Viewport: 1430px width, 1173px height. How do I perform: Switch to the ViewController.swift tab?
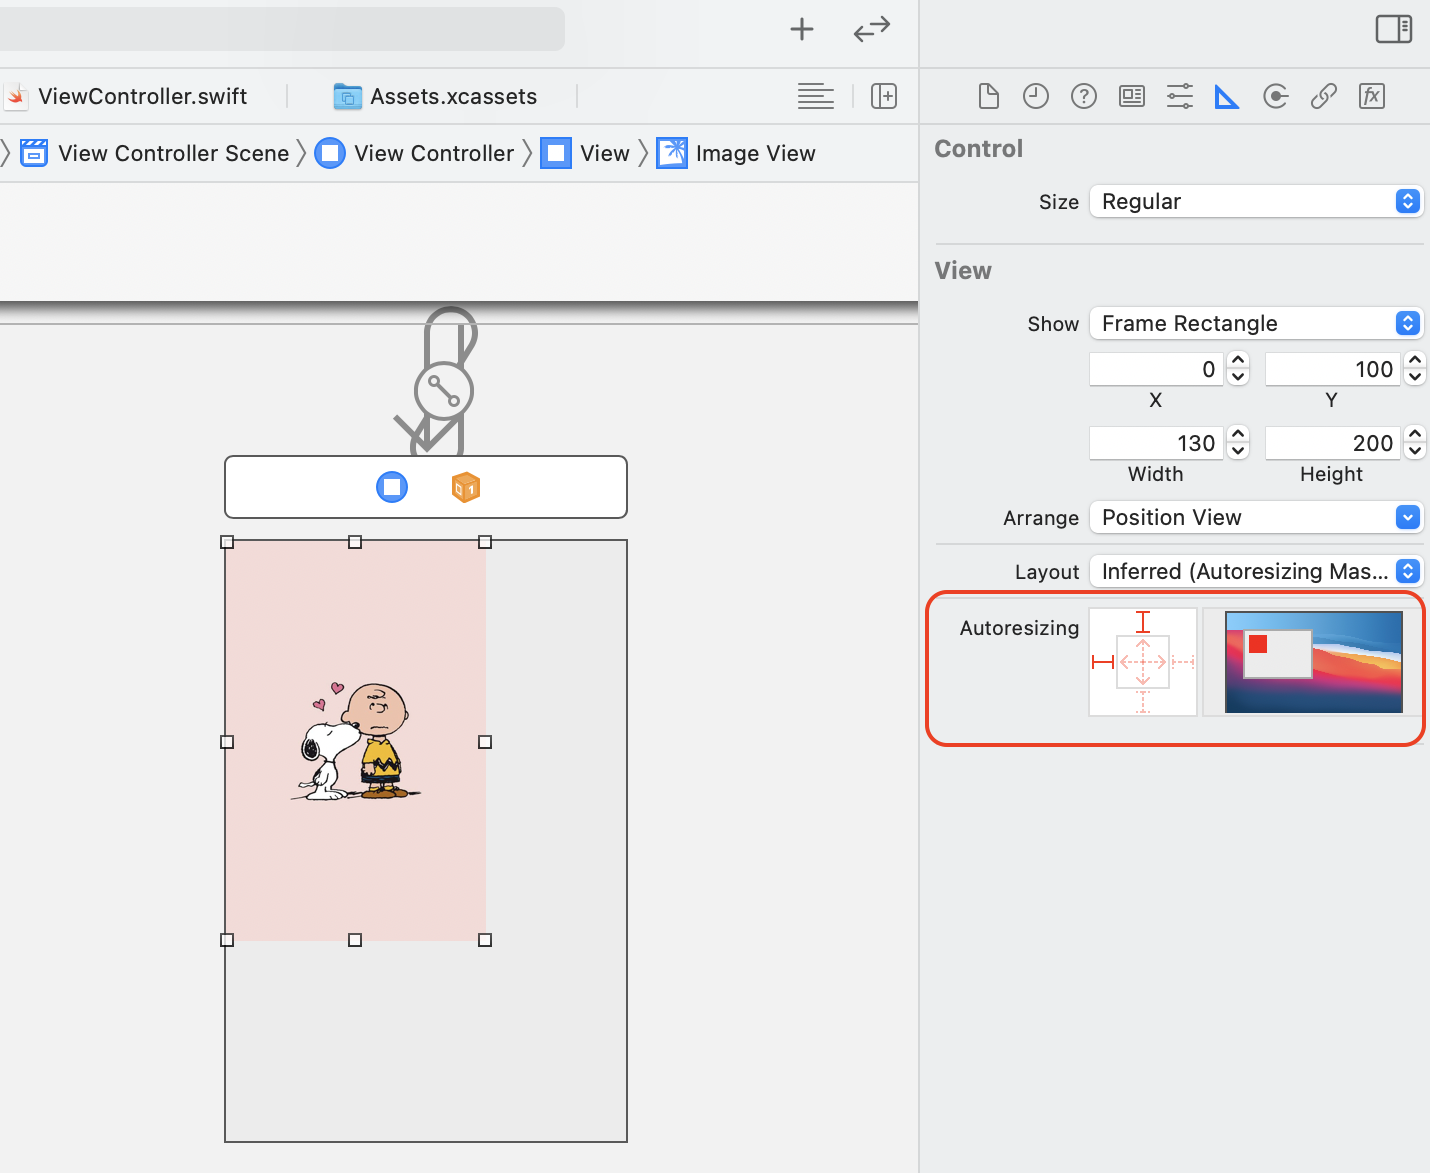tap(142, 96)
